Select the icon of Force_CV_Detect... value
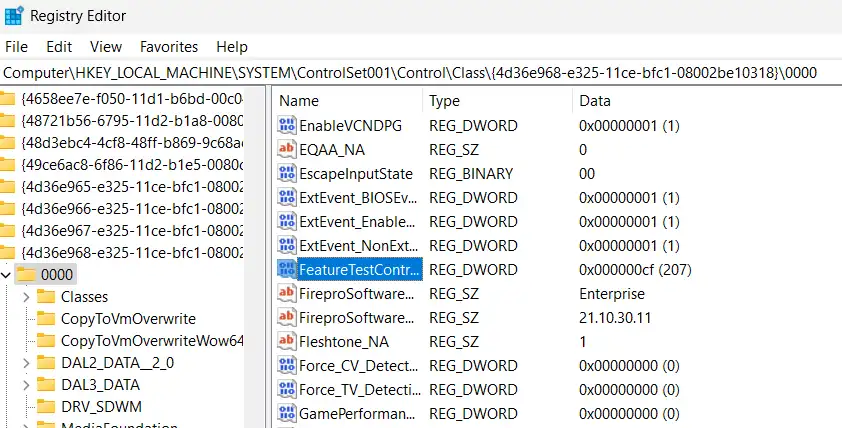Image resolution: width=842 pixels, height=428 pixels. pyautogui.click(x=287, y=366)
